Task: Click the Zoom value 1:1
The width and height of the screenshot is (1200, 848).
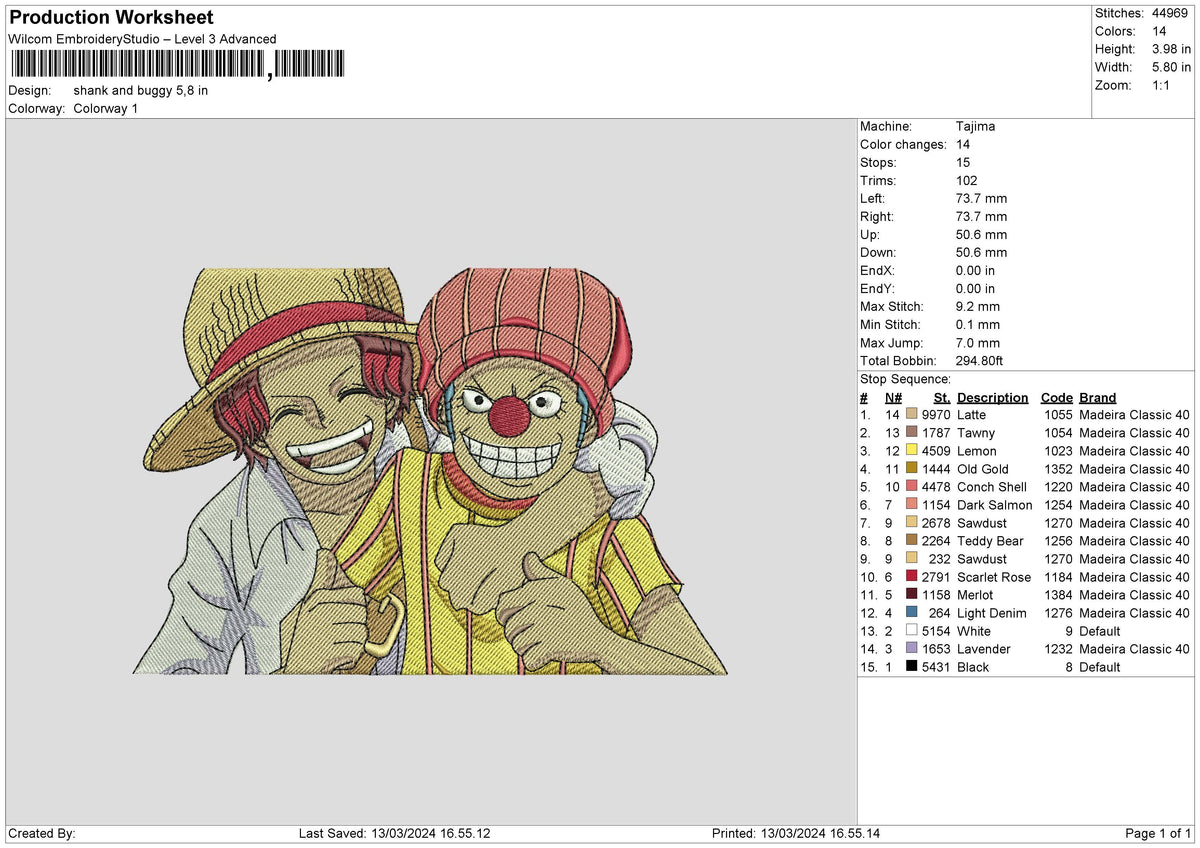Action: pyautogui.click(x=1161, y=85)
